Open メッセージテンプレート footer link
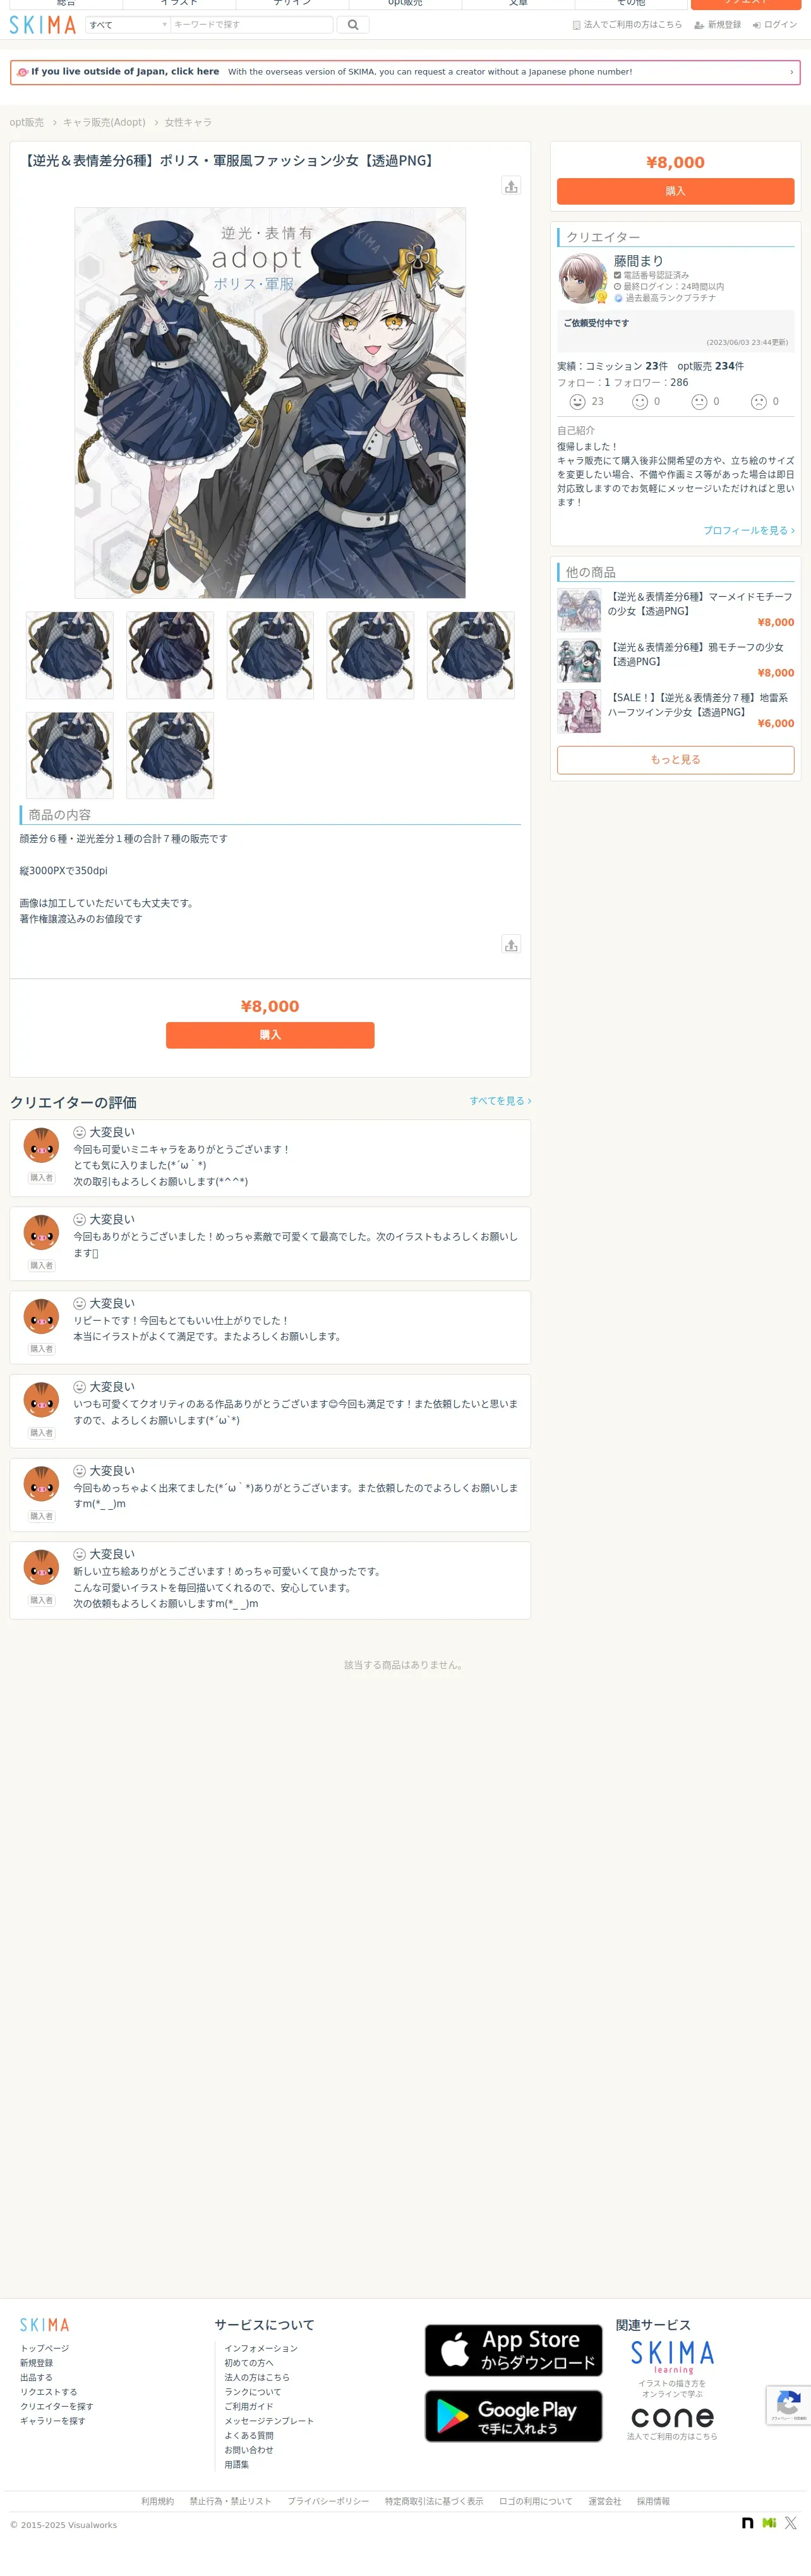Image resolution: width=811 pixels, height=2576 pixels. (x=269, y=2421)
